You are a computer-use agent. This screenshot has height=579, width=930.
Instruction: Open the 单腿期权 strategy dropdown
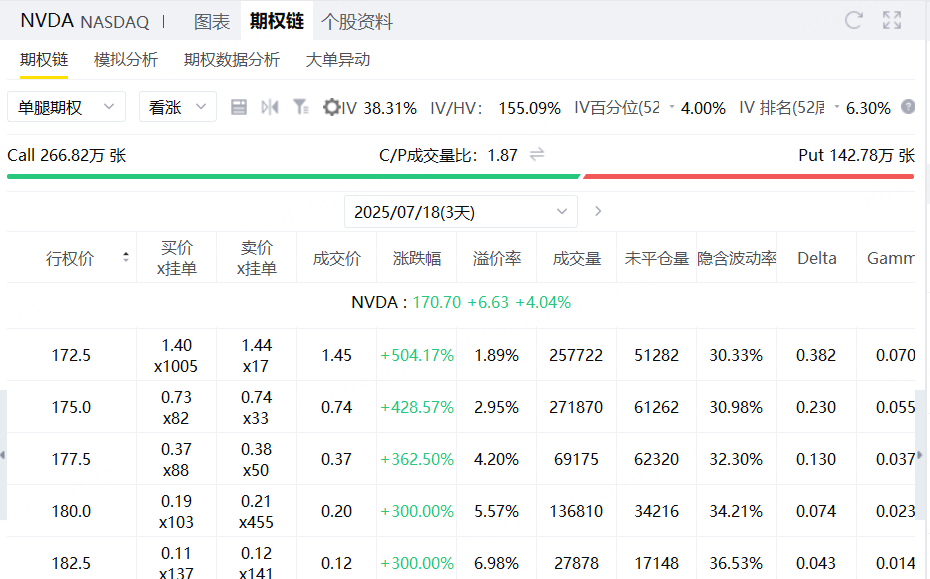pyautogui.click(x=66, y=107)
